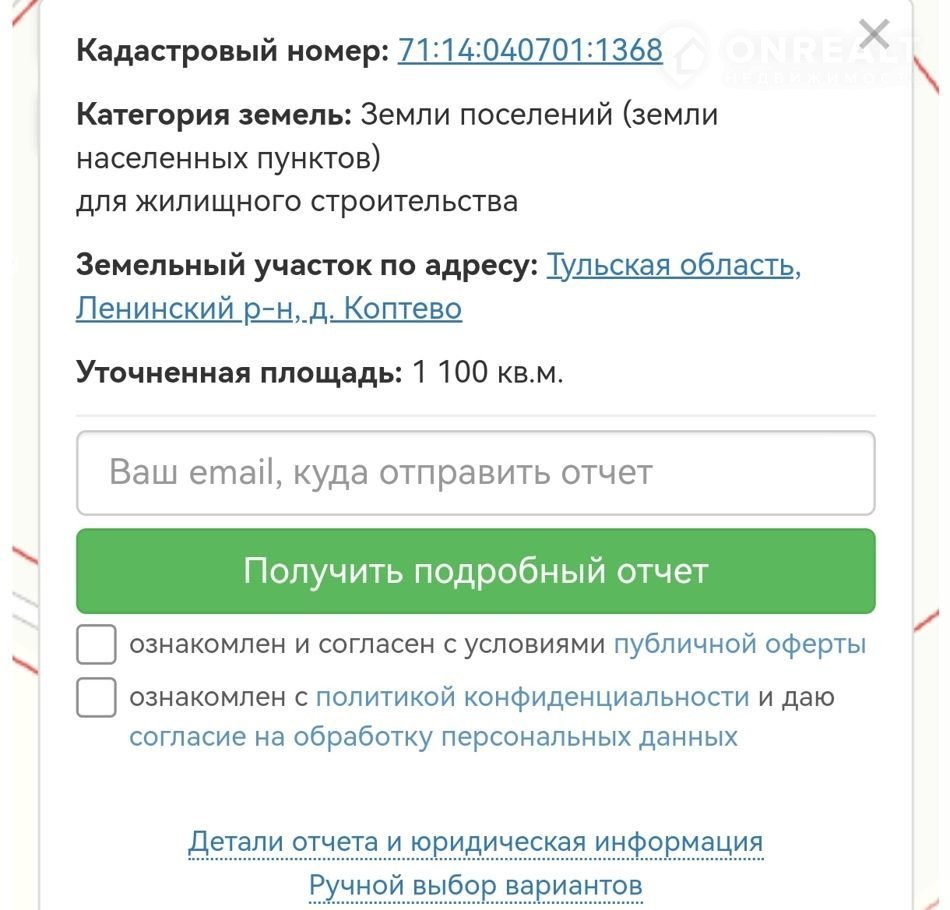The height and width of the screenshot is (910, 950).
Task: Open the политикой конфиденциальности link
Action: click(532, 697)
